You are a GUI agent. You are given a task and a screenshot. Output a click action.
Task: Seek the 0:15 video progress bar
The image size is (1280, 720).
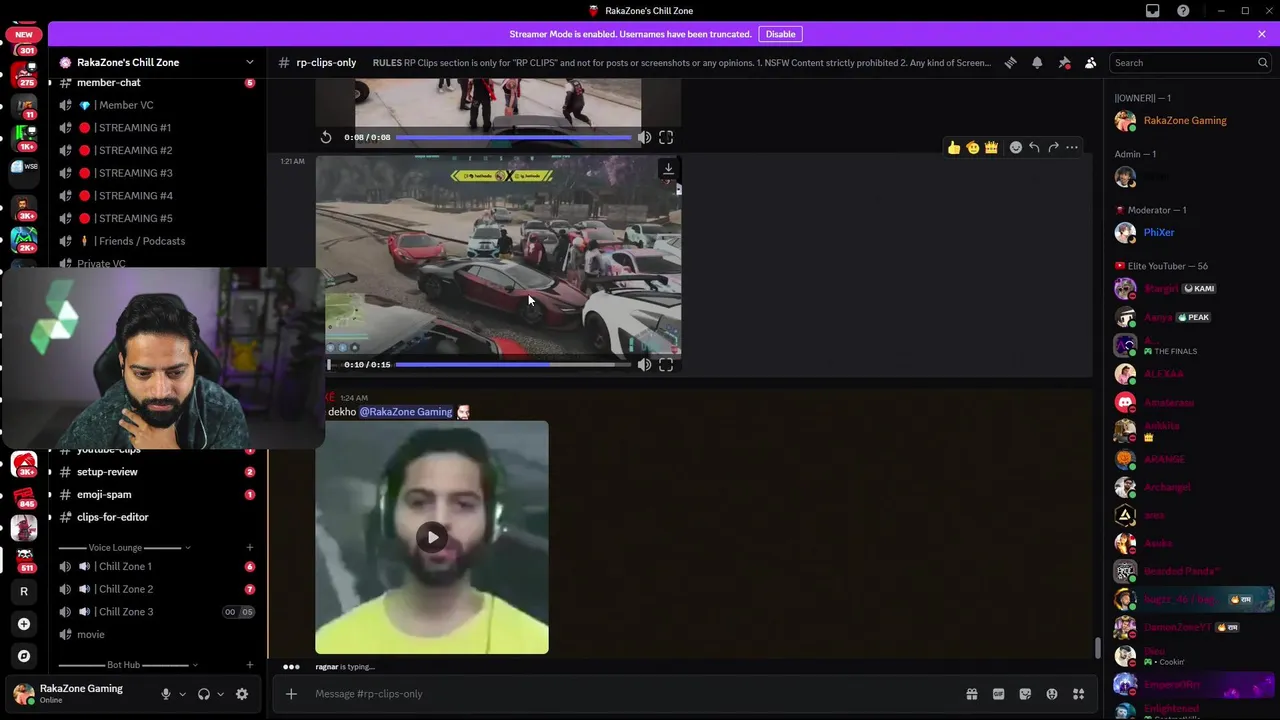tap(513, 365)
